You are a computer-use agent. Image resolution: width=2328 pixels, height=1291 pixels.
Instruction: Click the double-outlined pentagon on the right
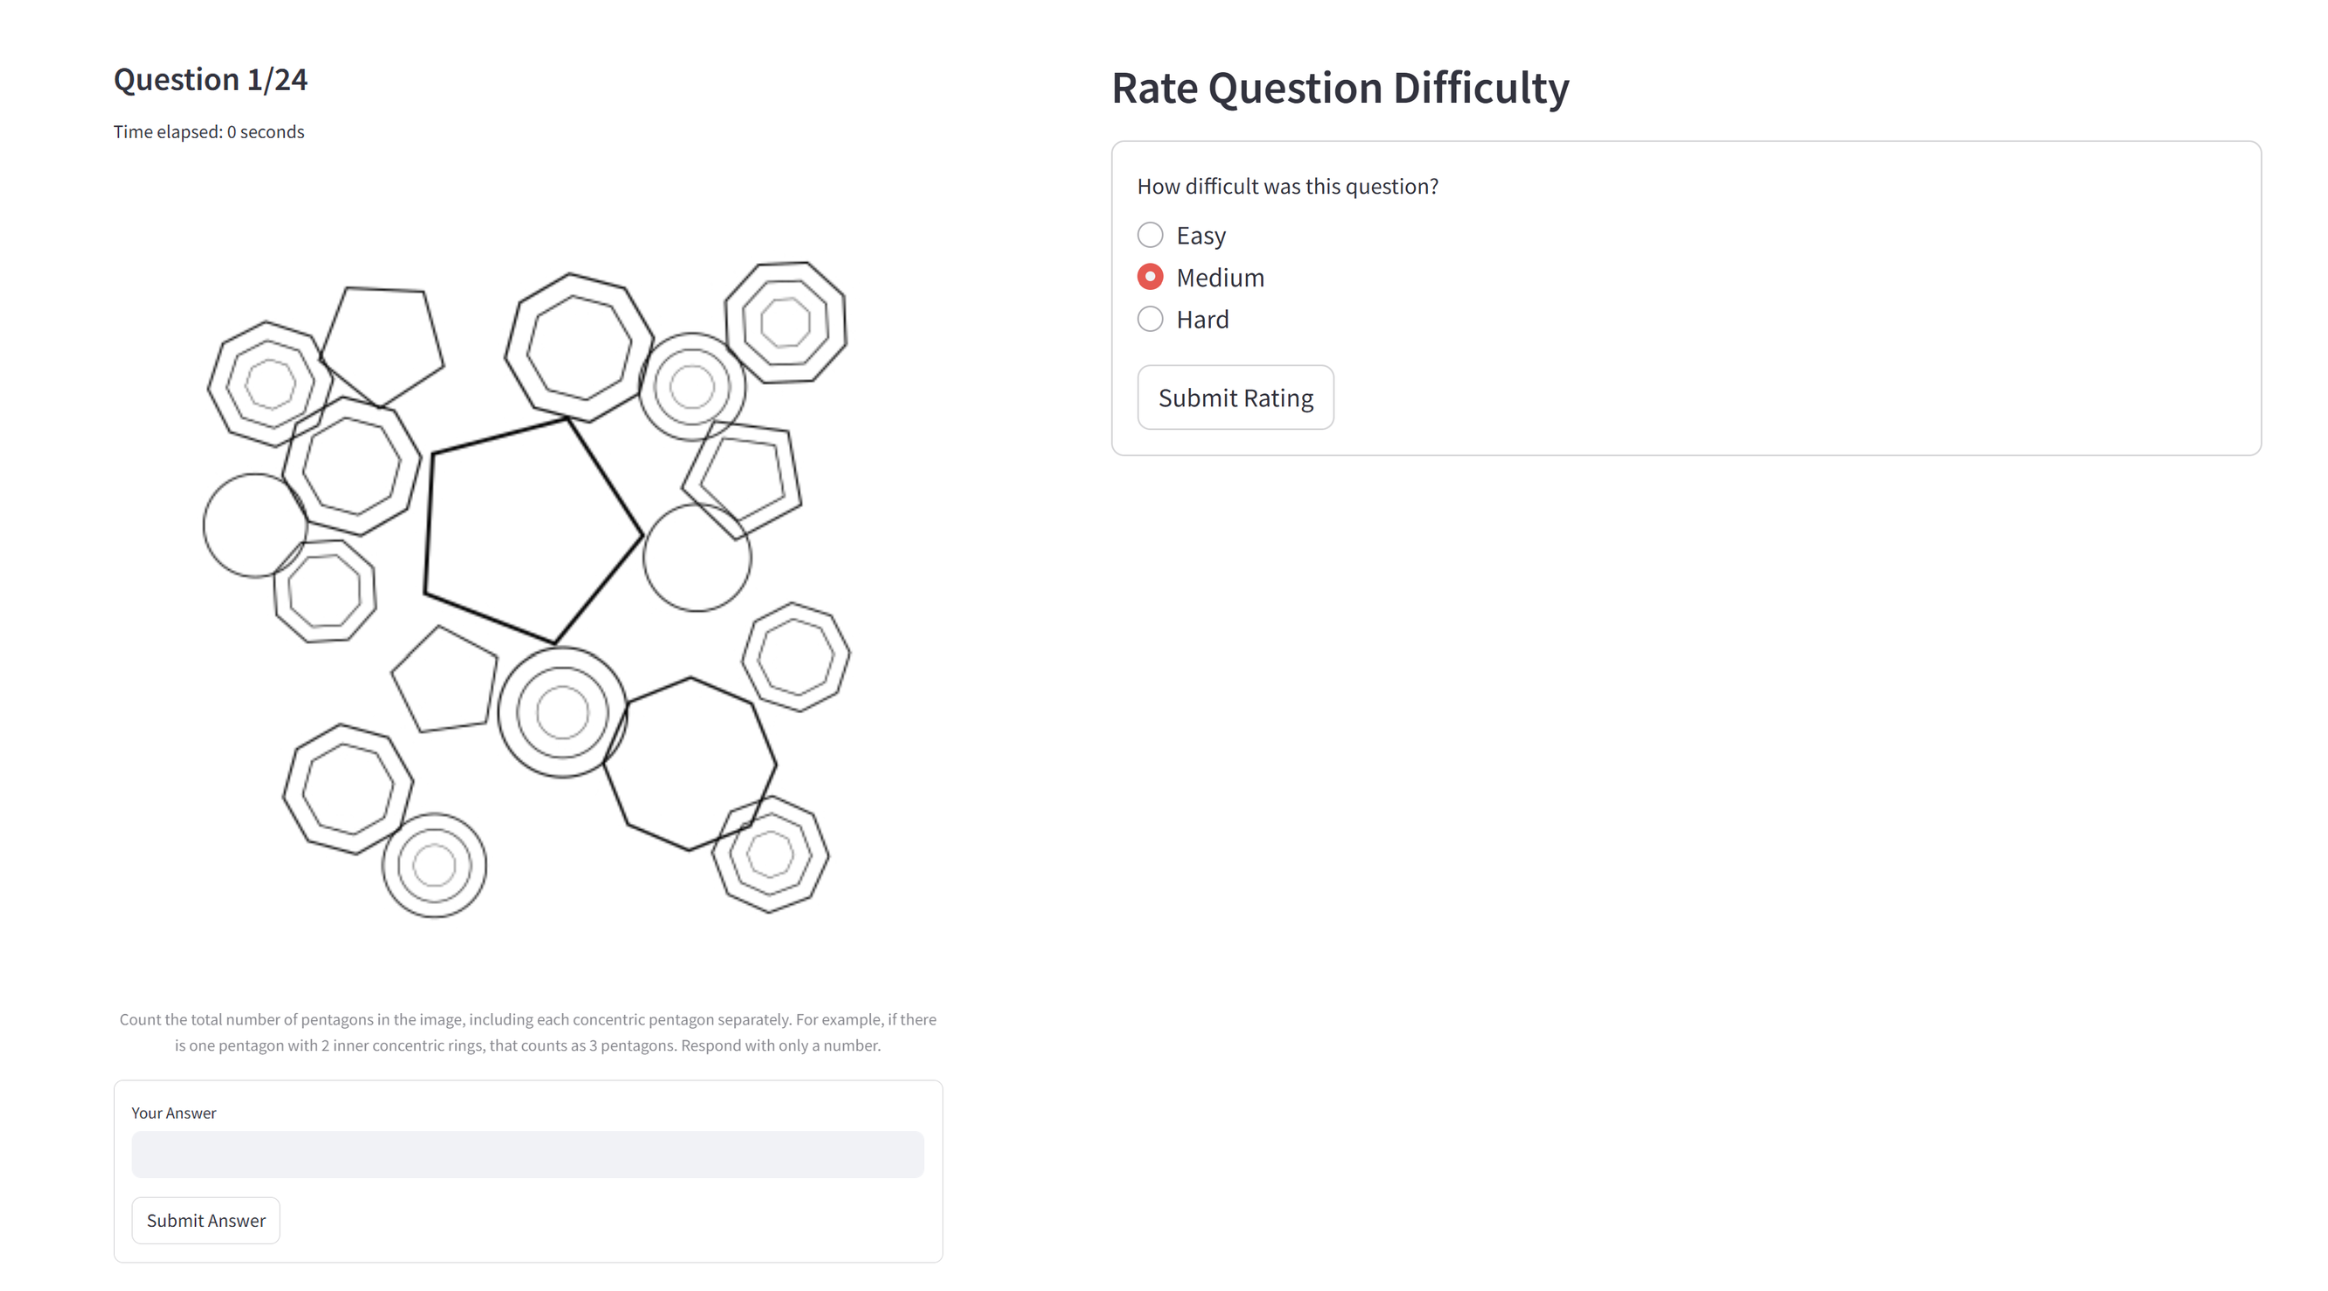(742, 478)
